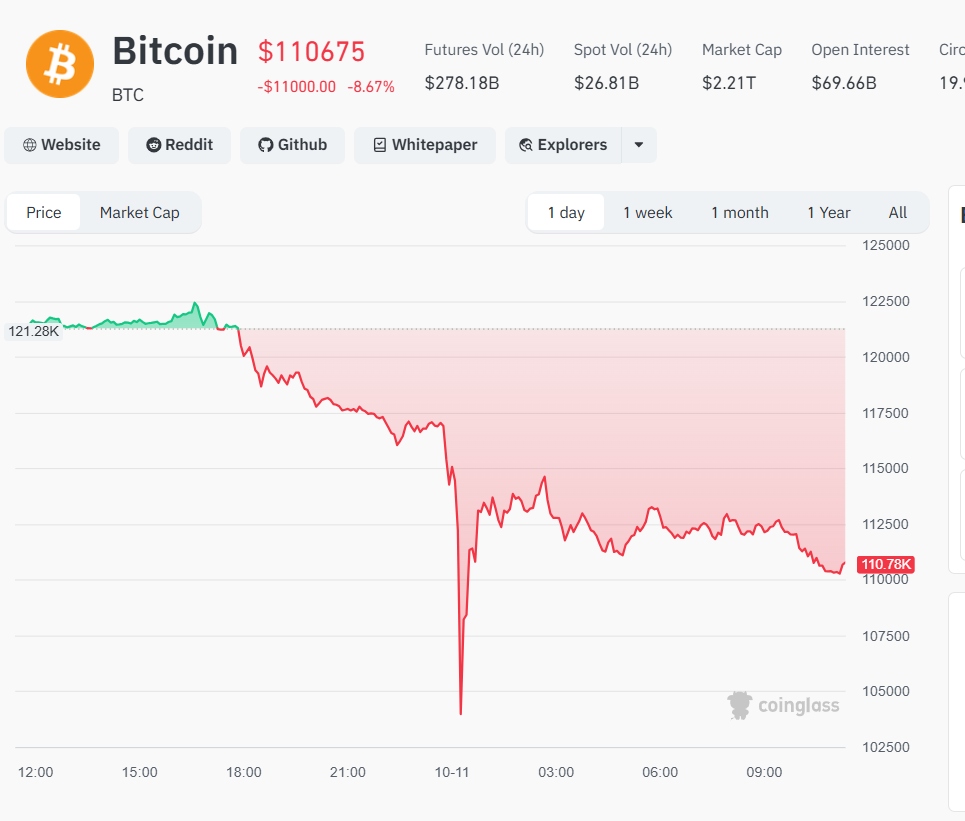Click the Bitcoin logo icon
Viewport: 965px width, 821px height.
tap(60, 64)
